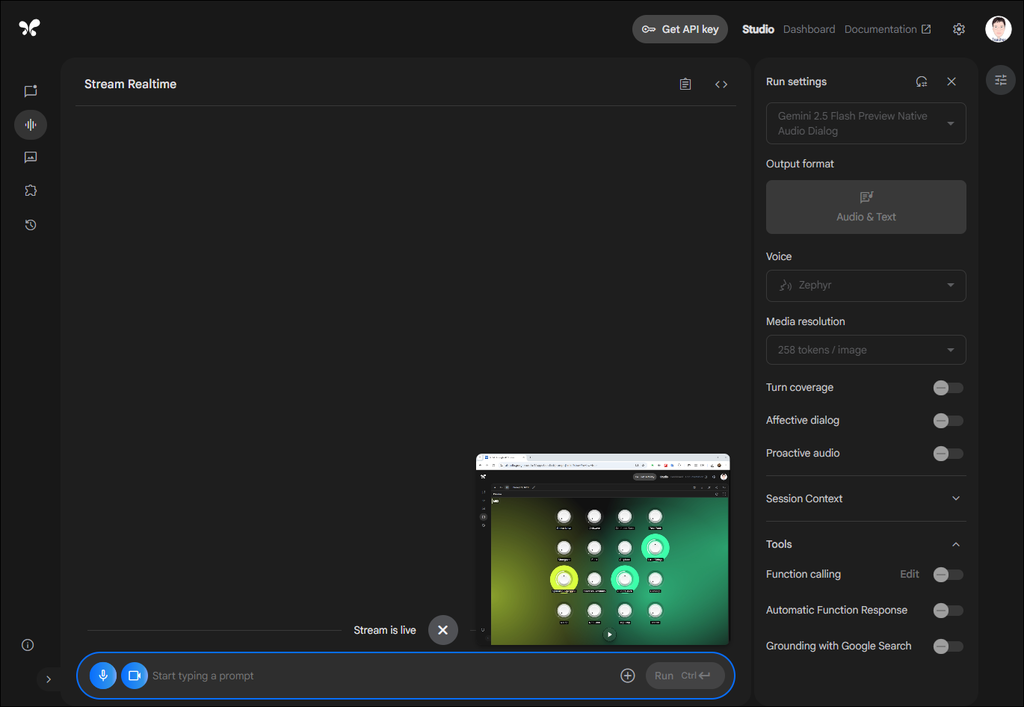Switch to the Dashboard tab
The image size is (1024, 707).
click(x=808, y=29)
